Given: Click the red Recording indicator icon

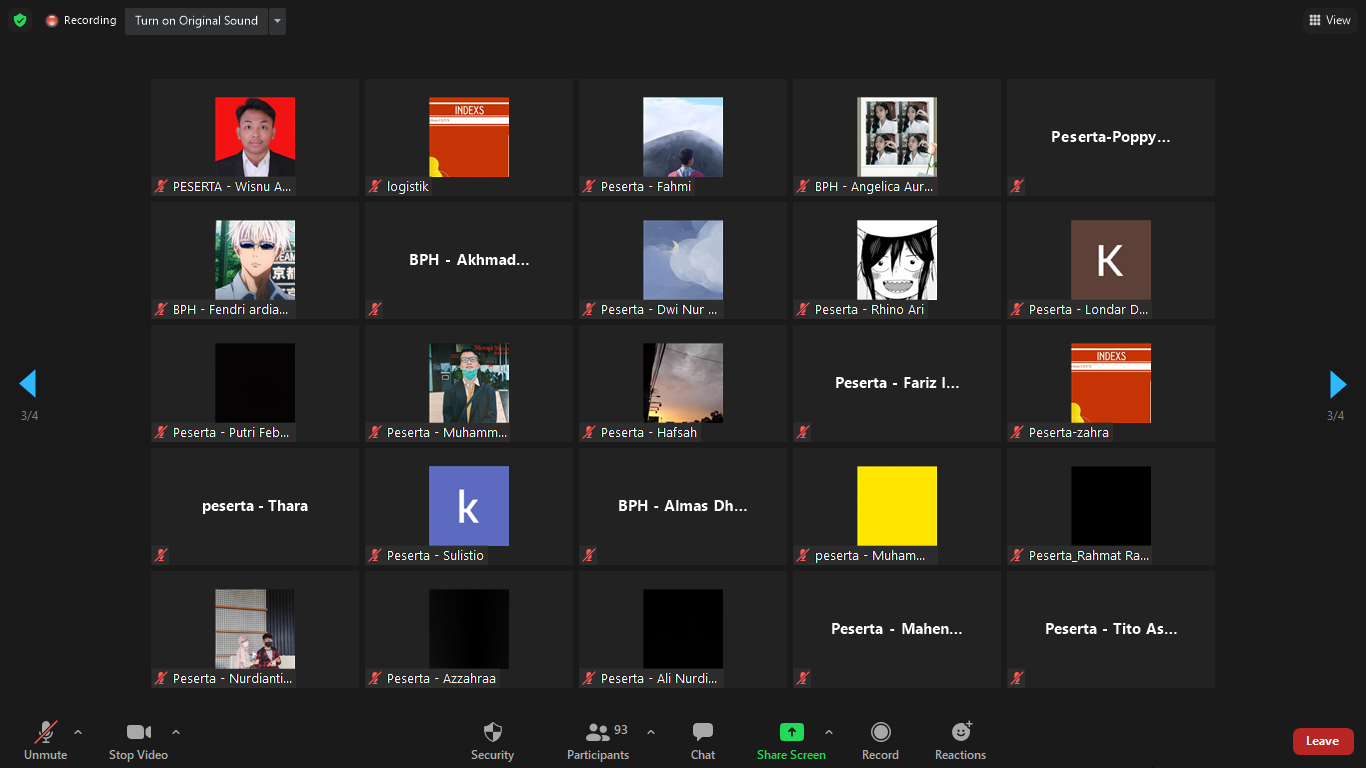Looking at the screenshot, I should (52, 21).
